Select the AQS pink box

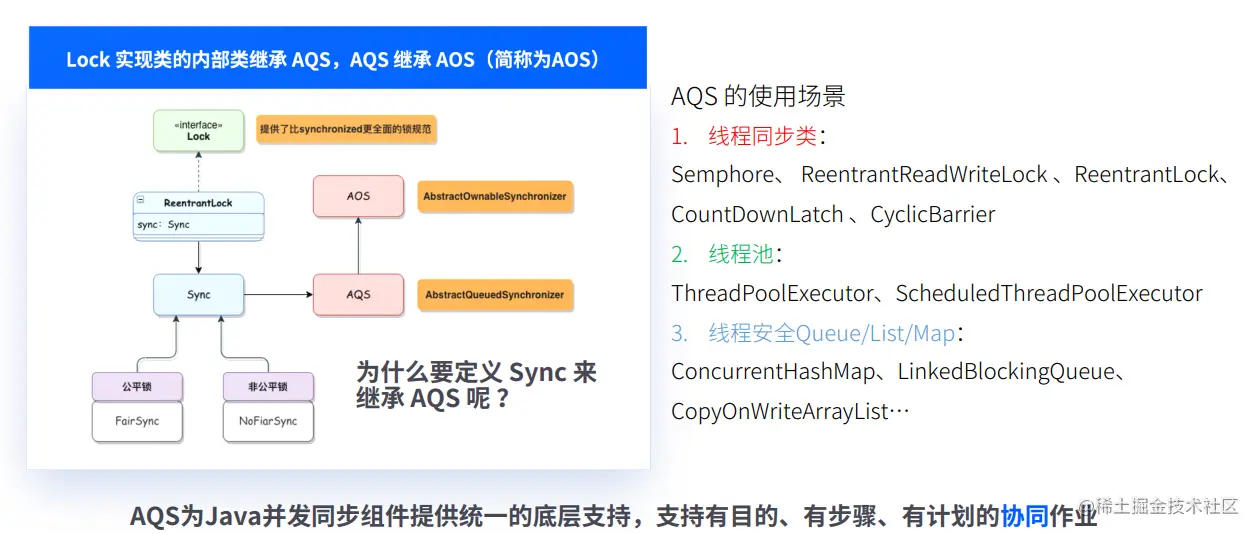click(x=358, y=295)
